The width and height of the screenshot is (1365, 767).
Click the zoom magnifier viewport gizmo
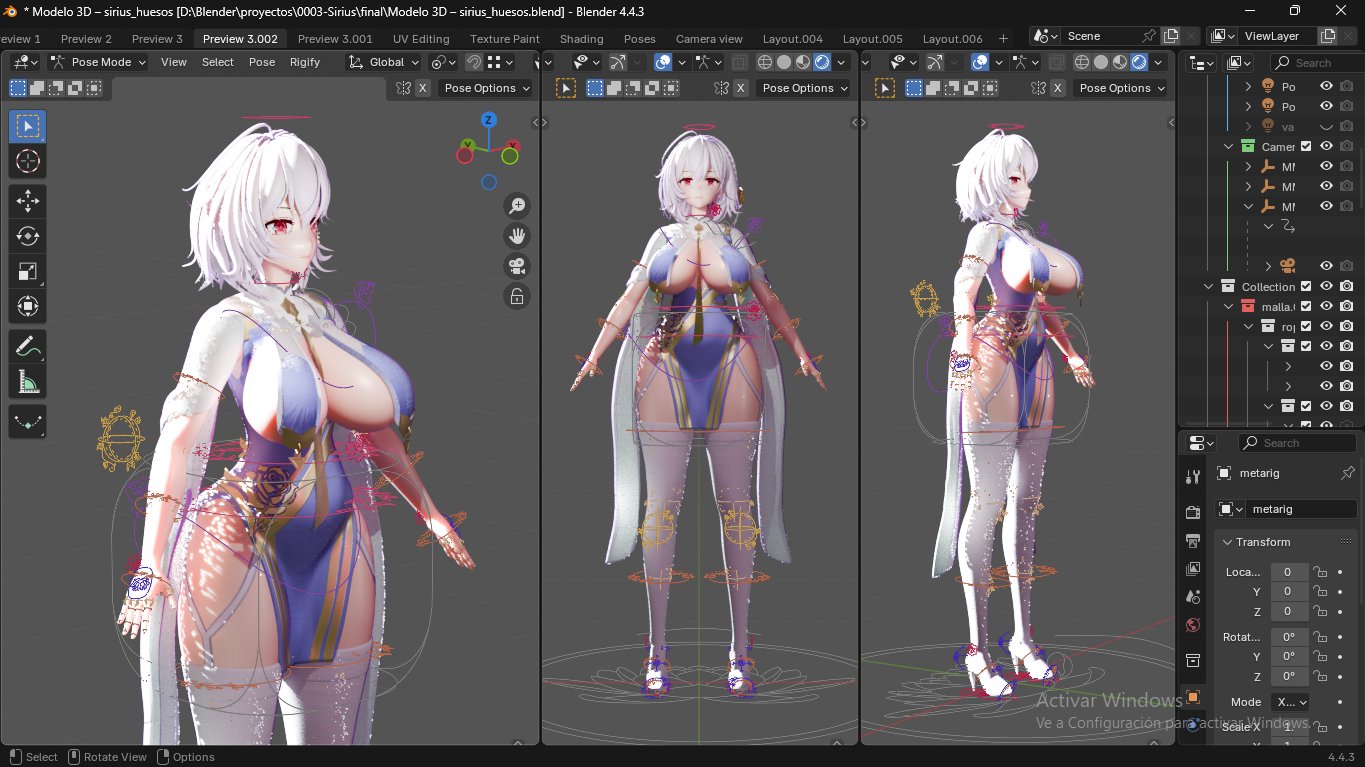tap(517, 206)
